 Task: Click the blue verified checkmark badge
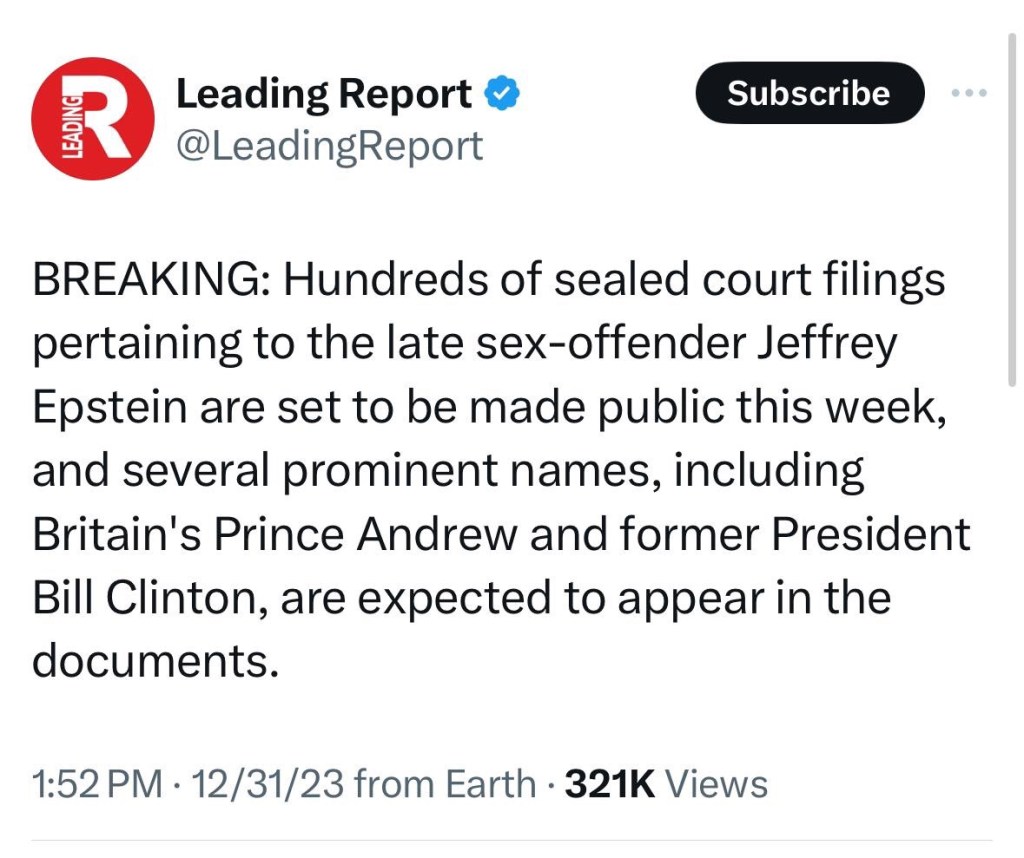tap(502, 94)
